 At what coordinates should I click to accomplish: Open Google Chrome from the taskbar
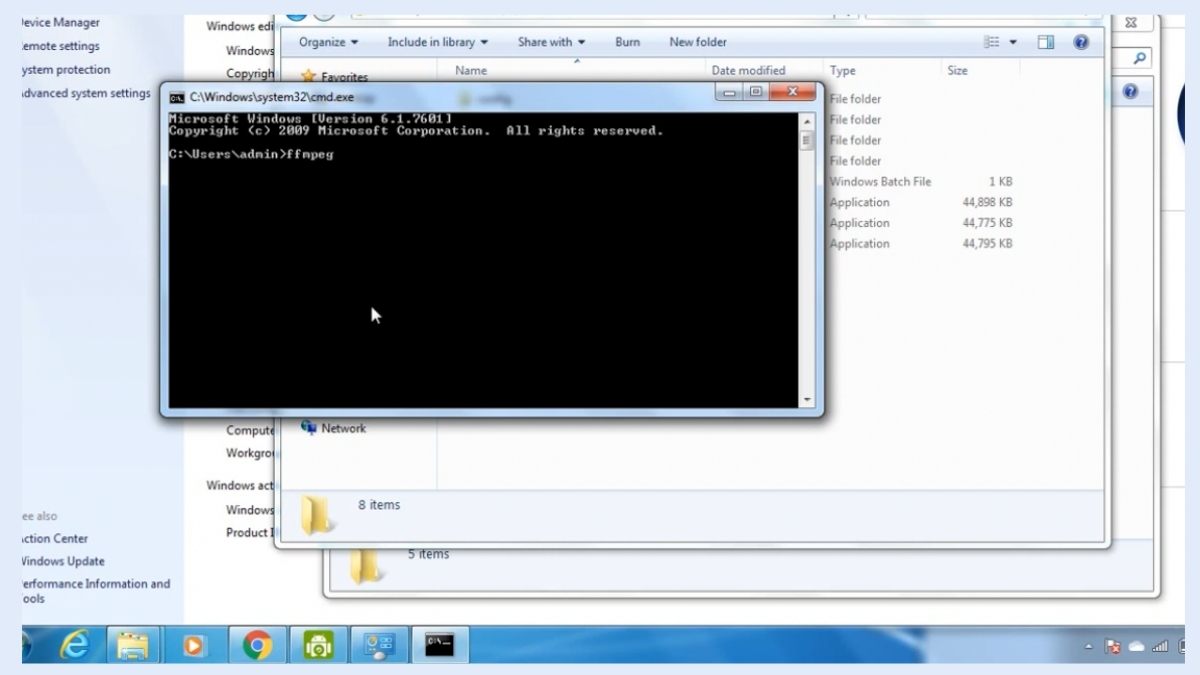(257, 646)
